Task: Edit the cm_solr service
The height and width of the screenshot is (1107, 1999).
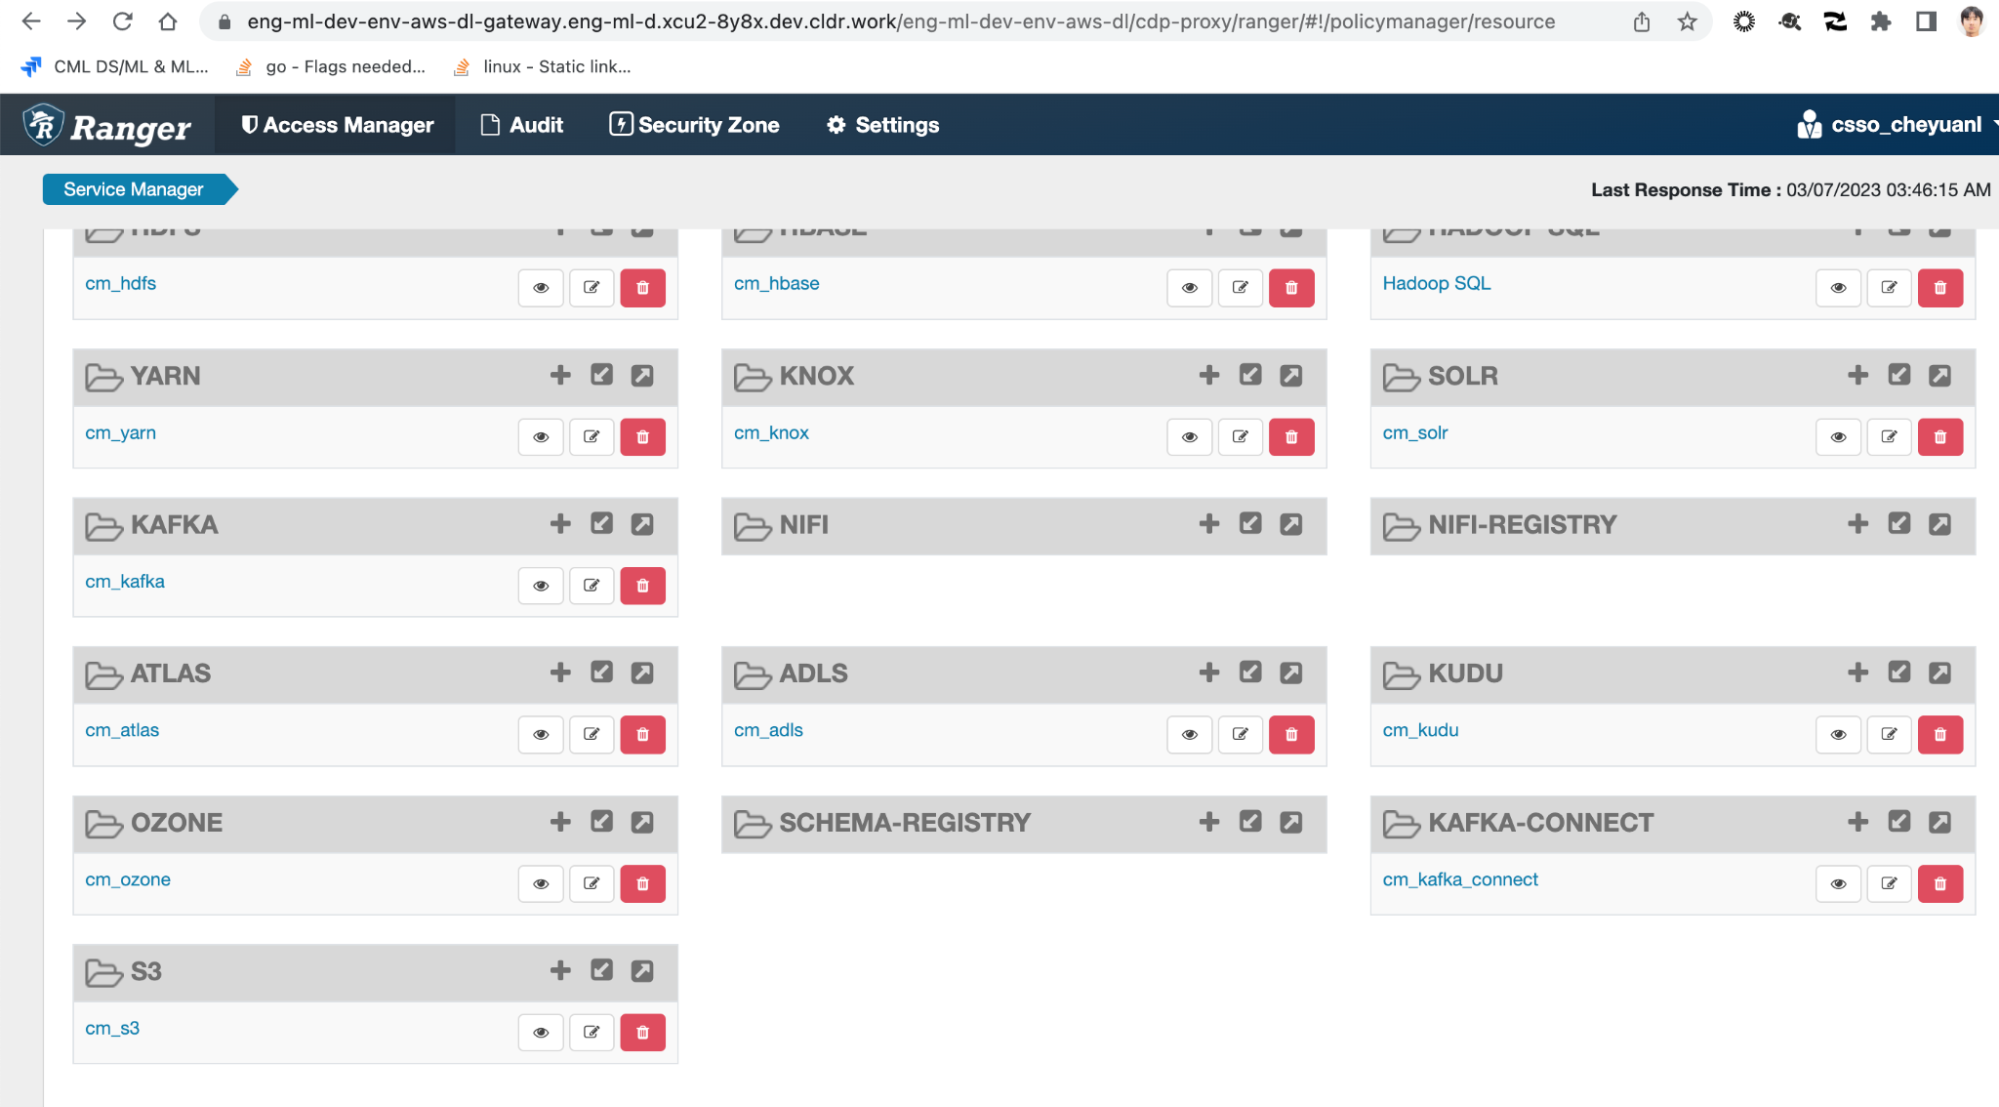Action: (x=1888, y=437)
